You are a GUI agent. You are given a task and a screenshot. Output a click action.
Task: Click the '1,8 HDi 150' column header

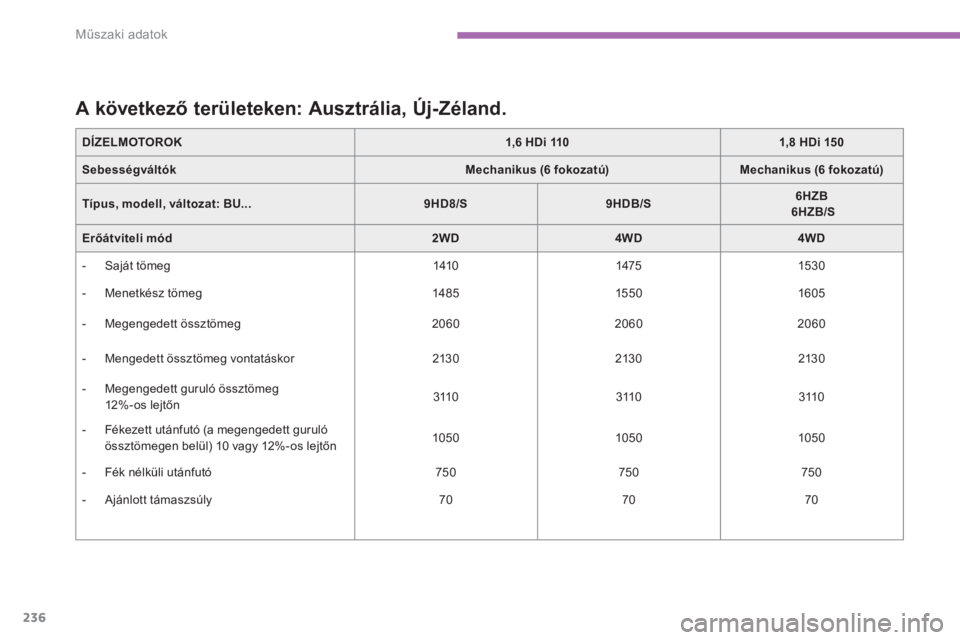811,142
